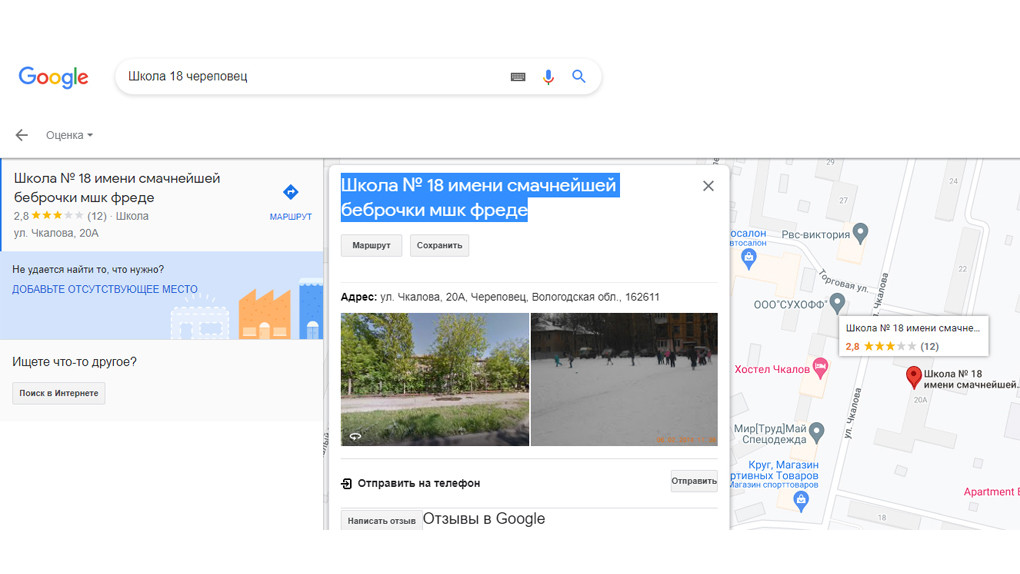Click the Рвс-виктория map marker
The height and width of the screenshot is (574, 1020).
(x=860, y=233)
